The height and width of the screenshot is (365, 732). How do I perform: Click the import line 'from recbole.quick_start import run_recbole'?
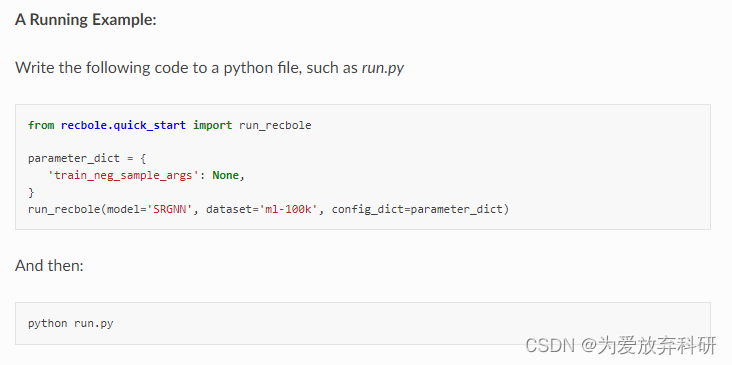(x=169, y=125)
